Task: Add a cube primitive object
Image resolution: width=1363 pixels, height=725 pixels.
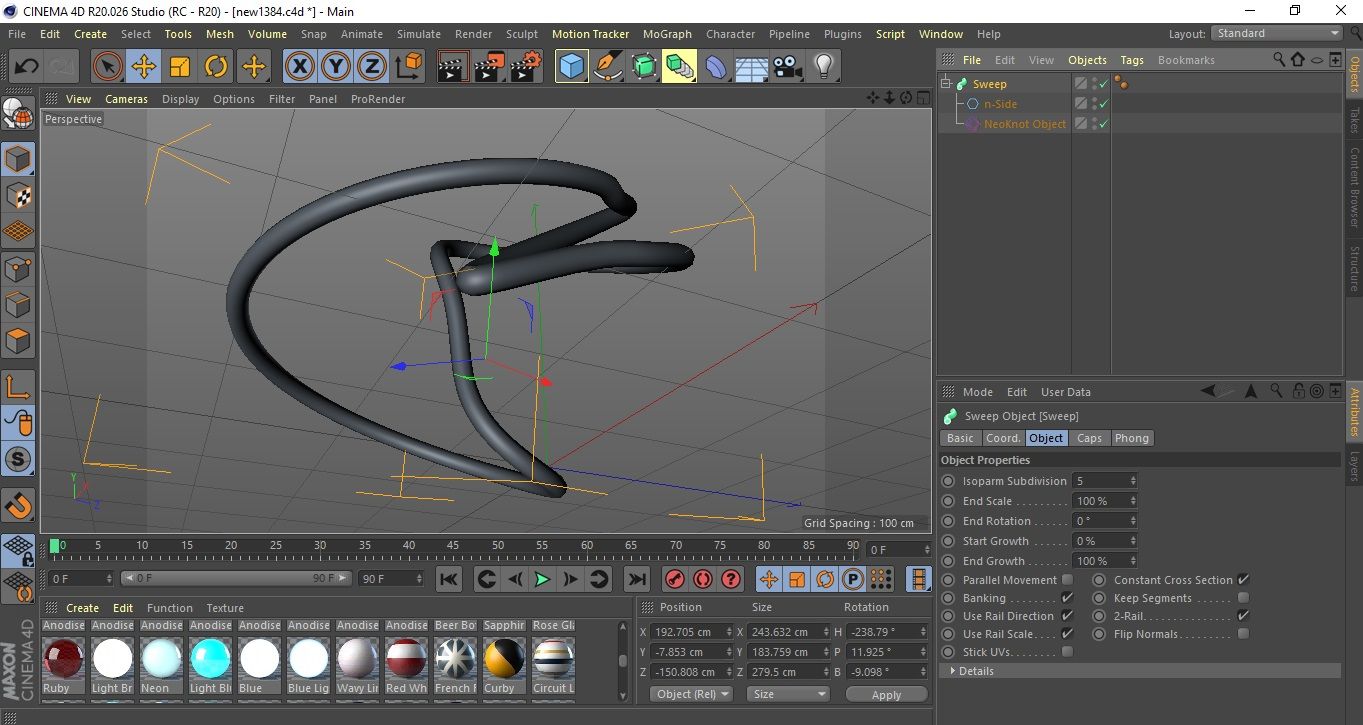Action: 572,67
